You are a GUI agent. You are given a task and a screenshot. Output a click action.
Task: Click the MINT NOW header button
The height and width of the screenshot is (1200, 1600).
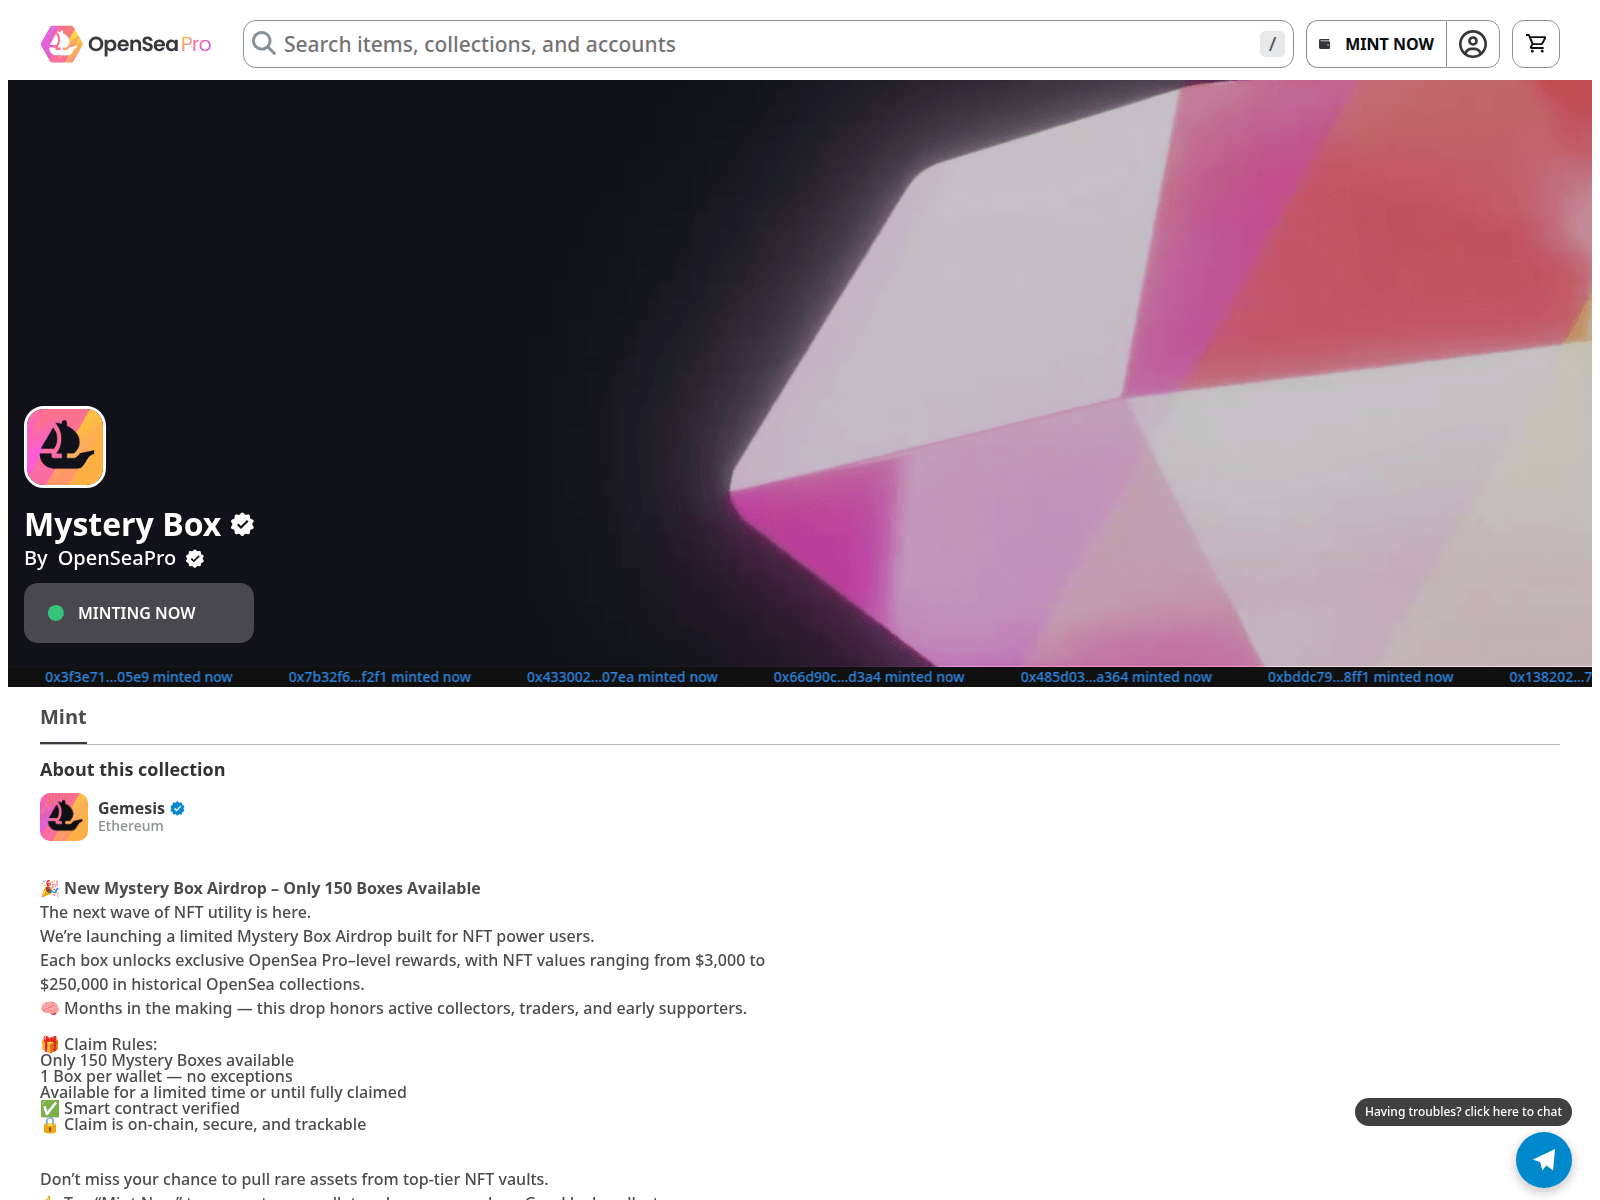[x=1376, y=44]
